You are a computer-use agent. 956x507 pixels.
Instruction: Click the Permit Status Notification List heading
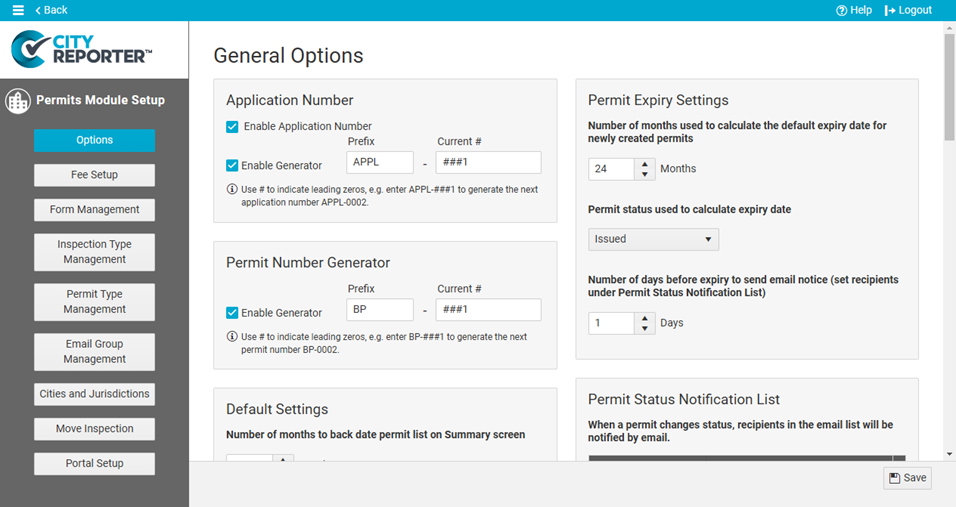click(683, 400)
